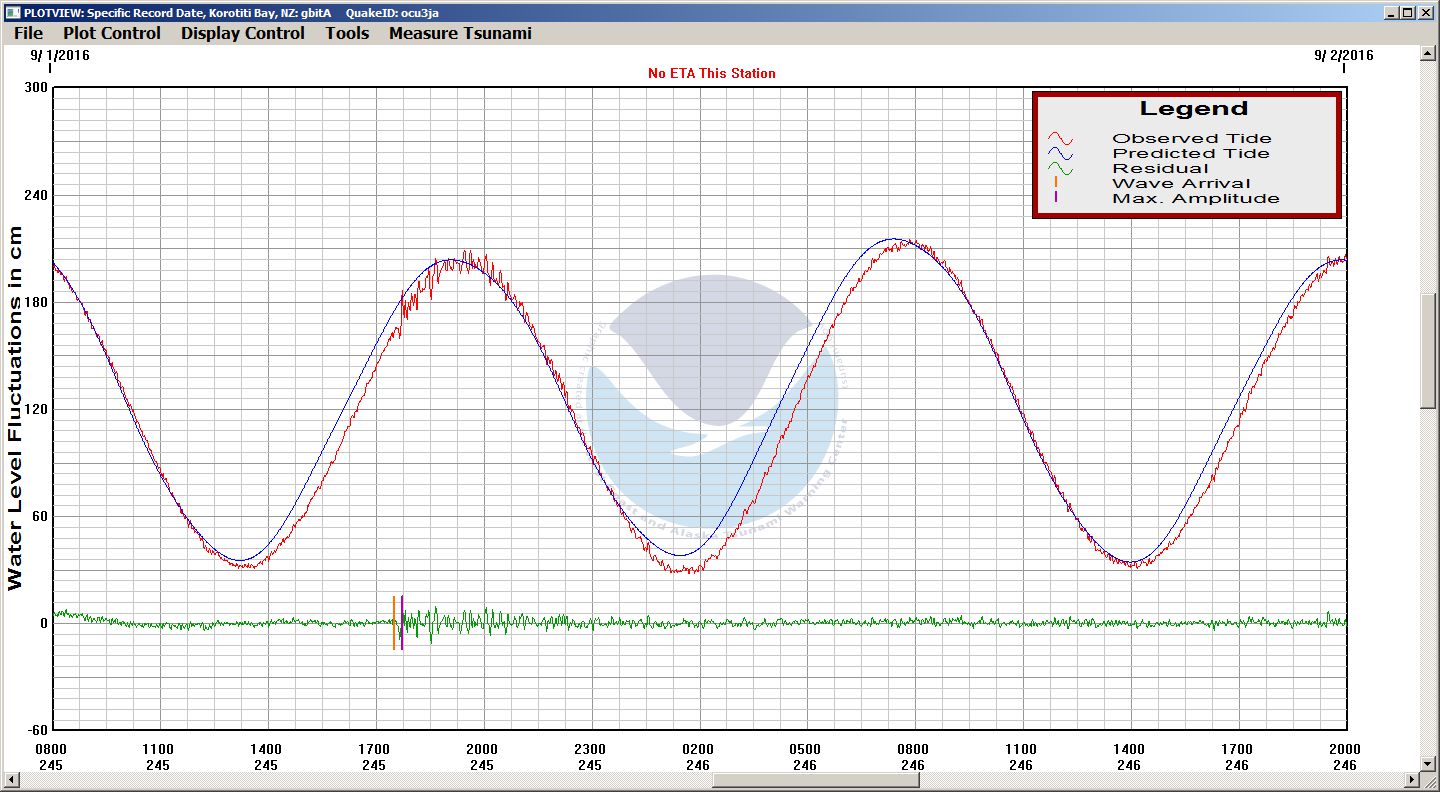Click the Max. Amplitude legend entry
This screenshot has width=1440, height=792.
click(x=1196, y=199)
